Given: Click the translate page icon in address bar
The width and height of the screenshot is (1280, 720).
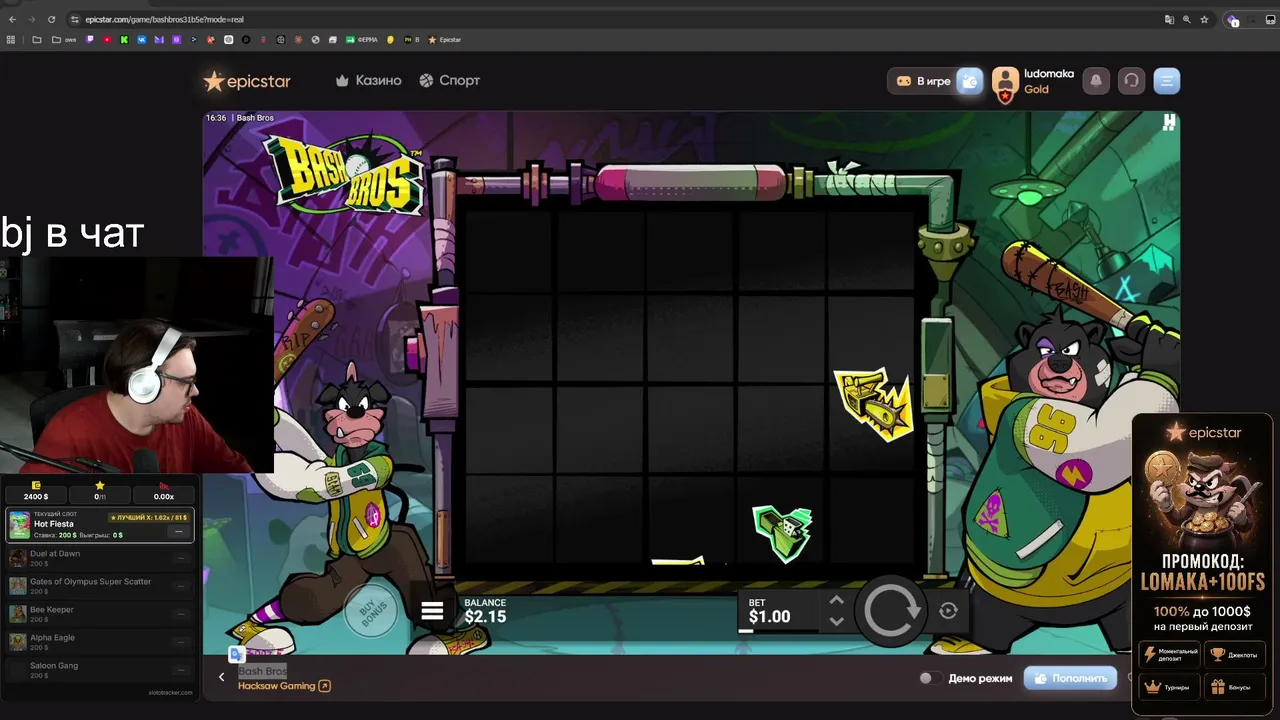Looking at the screenshot, I should coord(1169,19).
